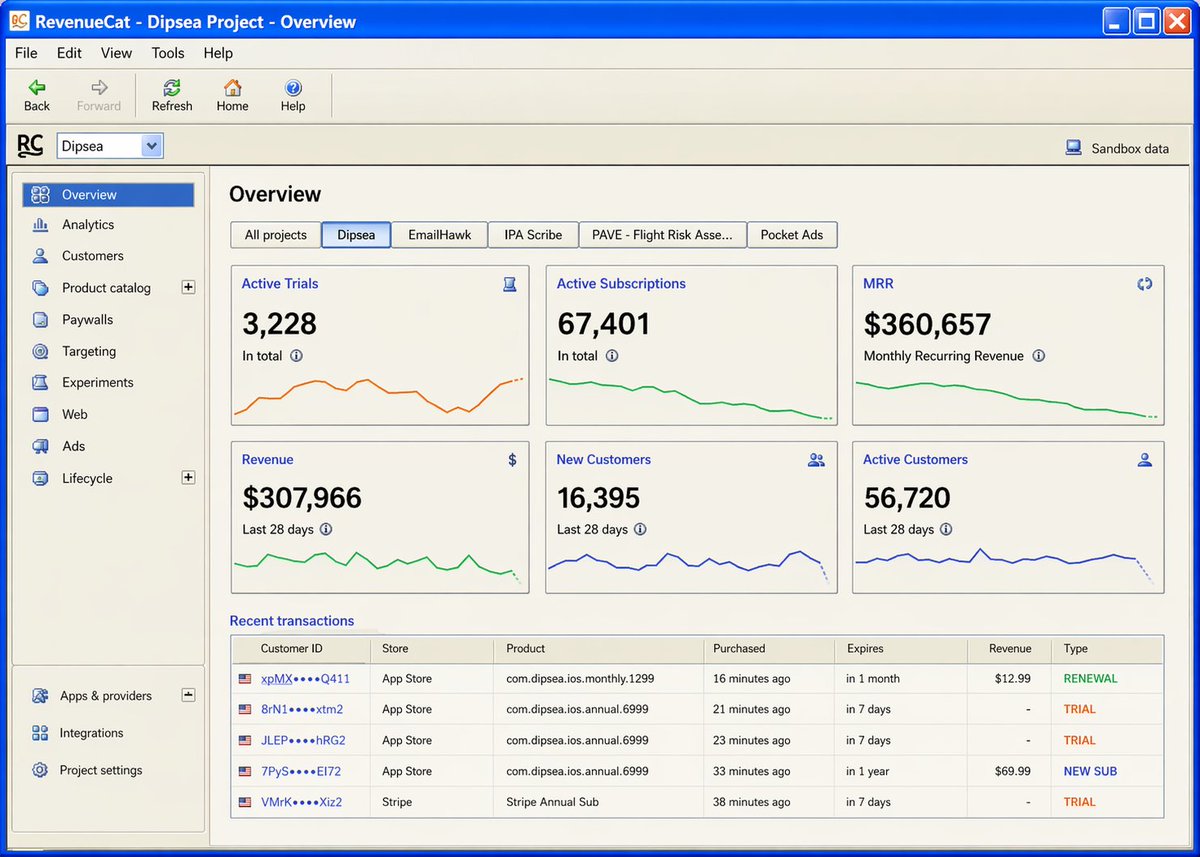Open the Help menu
Screen dimensions: 1200x857
pyautogui.click(x=218, y=53)
